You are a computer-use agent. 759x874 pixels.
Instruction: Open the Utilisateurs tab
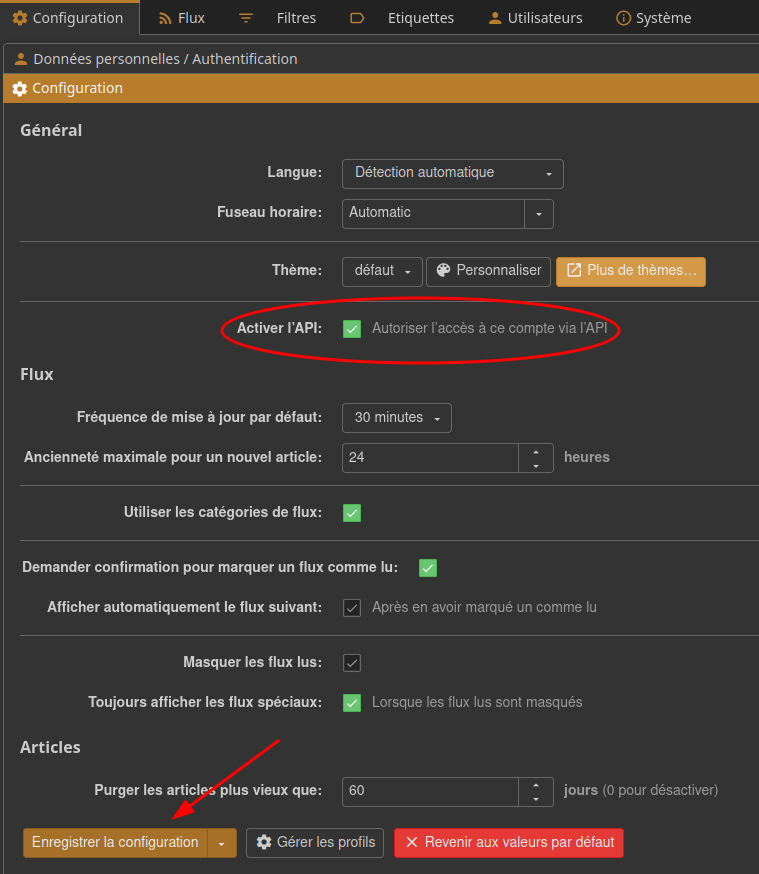coord(537,18)
